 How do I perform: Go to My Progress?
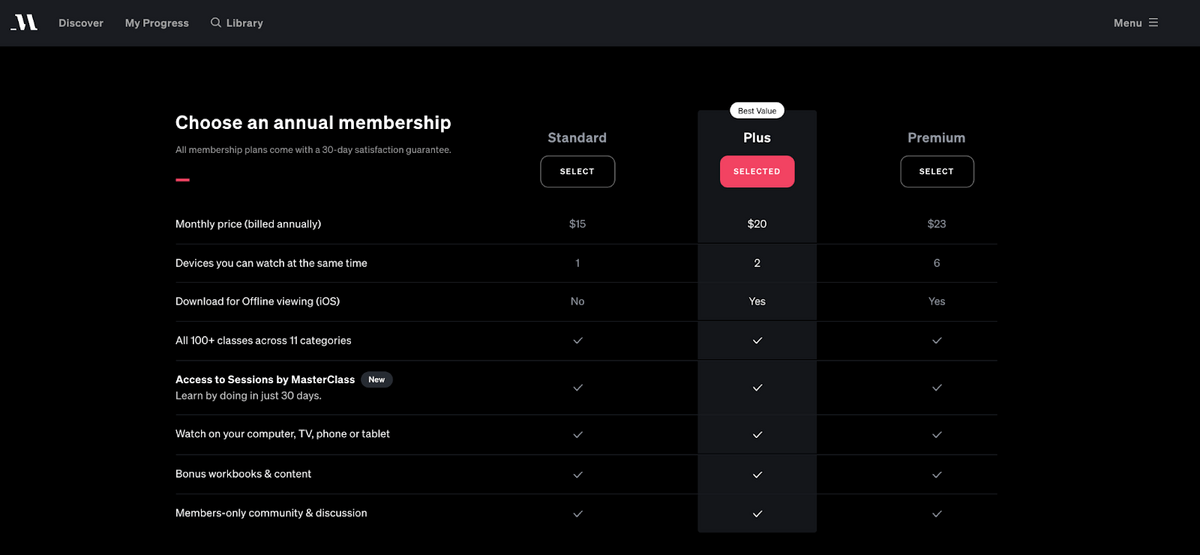[157, 23]
